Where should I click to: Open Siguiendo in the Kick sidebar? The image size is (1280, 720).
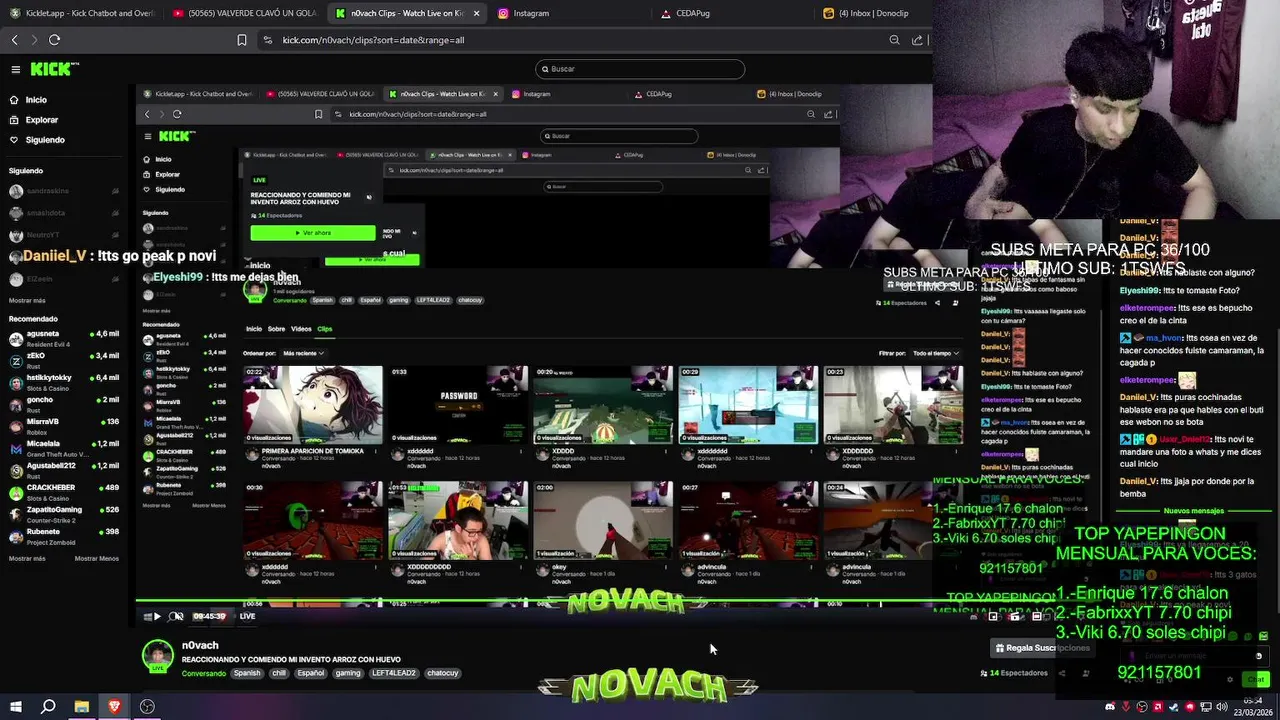(x=45, y=140)
